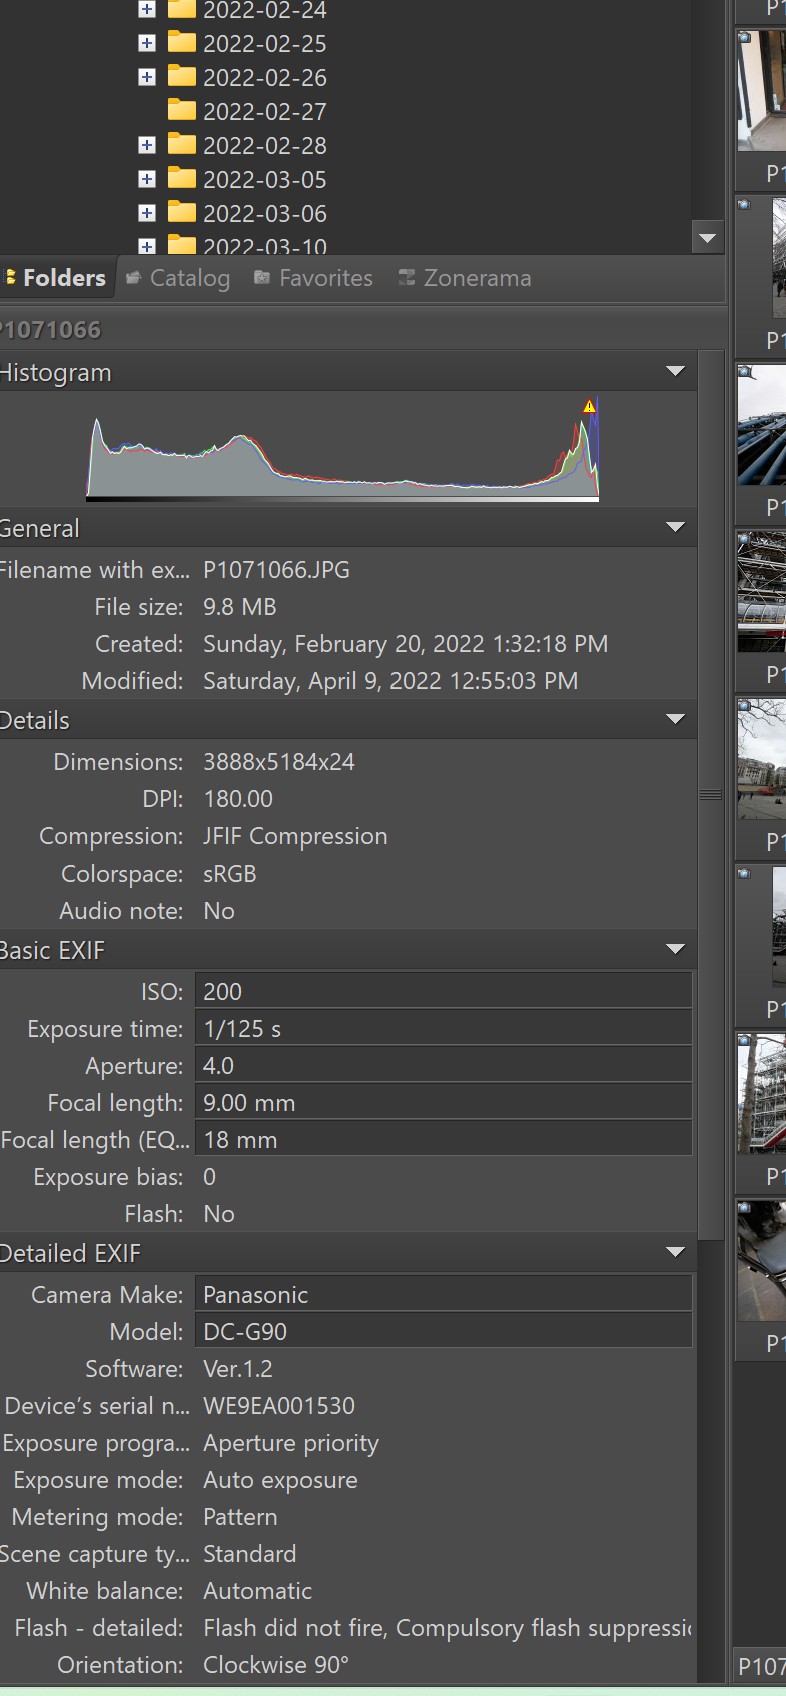The image size is (786, 1696).
Task: Collapse the General section
Action: click(x=676, y=528)
